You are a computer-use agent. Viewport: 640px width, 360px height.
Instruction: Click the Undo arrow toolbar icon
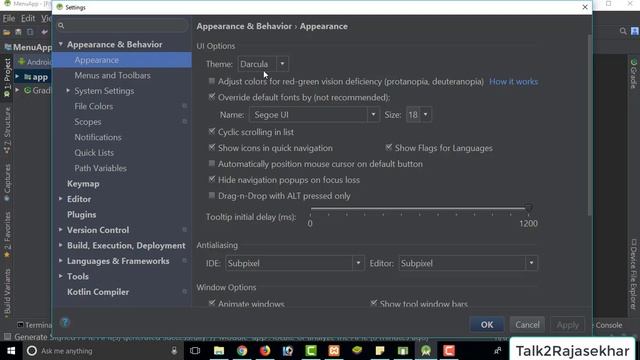coord(44,32)
